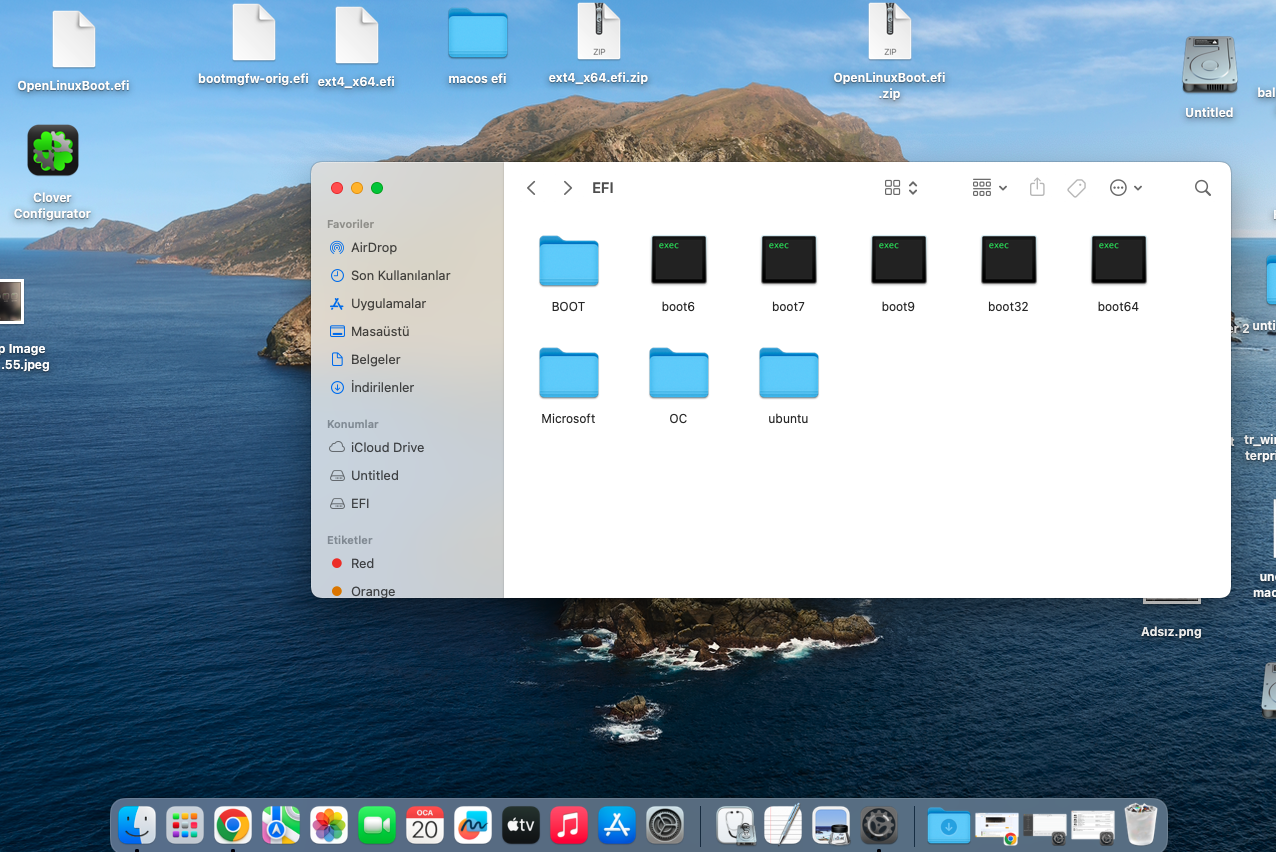
Task: Select the OC folder
Action: pyautogui.click(x=678, y=374)
